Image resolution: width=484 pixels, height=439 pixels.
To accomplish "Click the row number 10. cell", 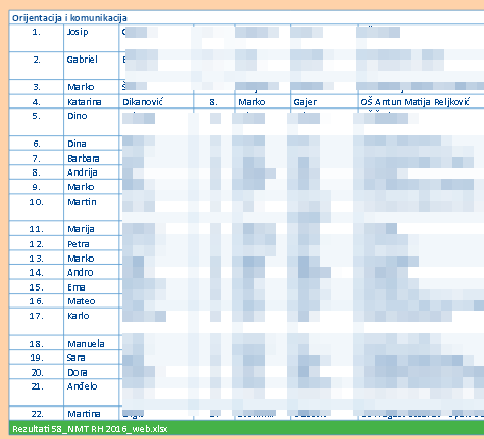I will pyautogui.click(x=36, y=207).
